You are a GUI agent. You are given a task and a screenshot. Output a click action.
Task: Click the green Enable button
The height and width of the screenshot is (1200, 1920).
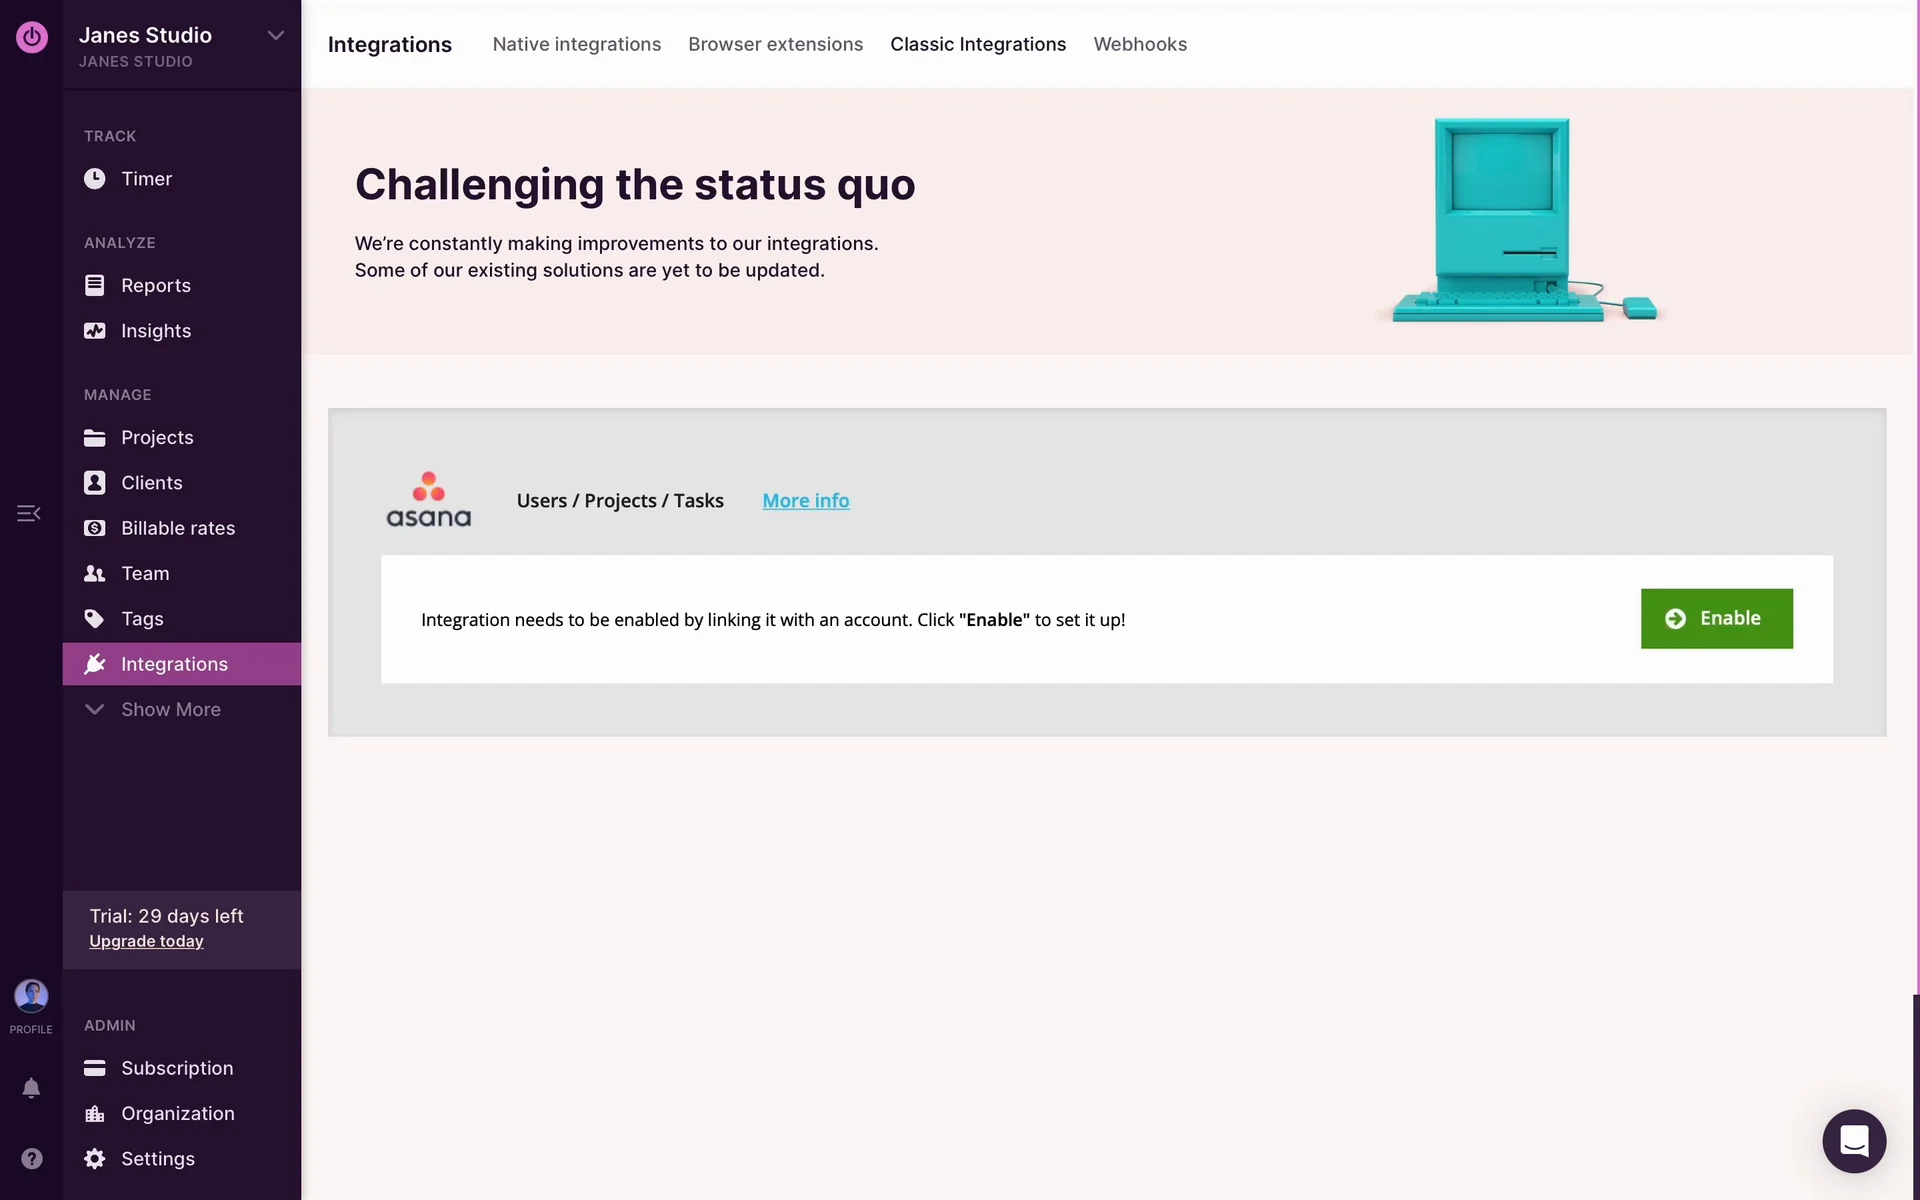tap(1715, 619)
